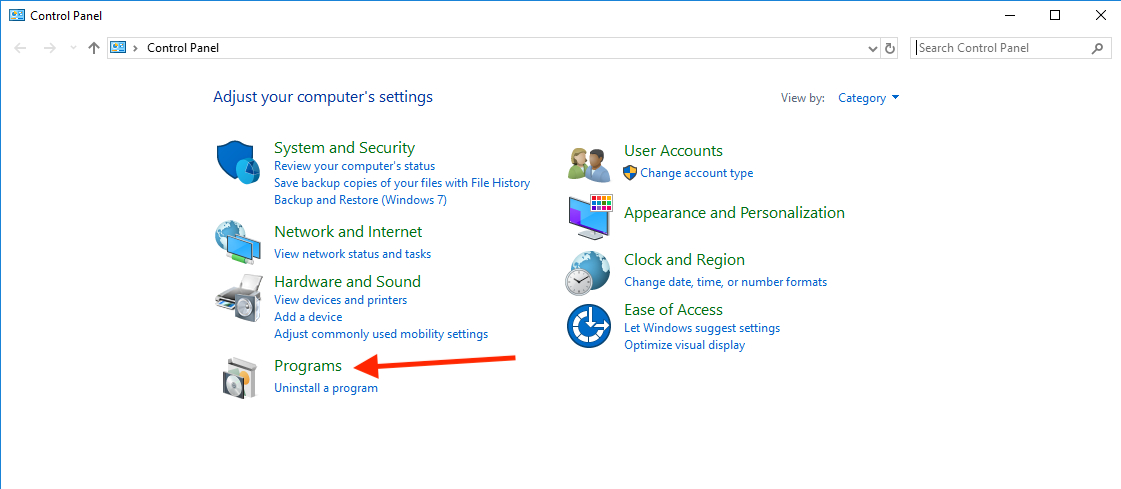Screen dimensions: 1121x489
Task: Open the Network and Internet globe icon
Action: 237,241
